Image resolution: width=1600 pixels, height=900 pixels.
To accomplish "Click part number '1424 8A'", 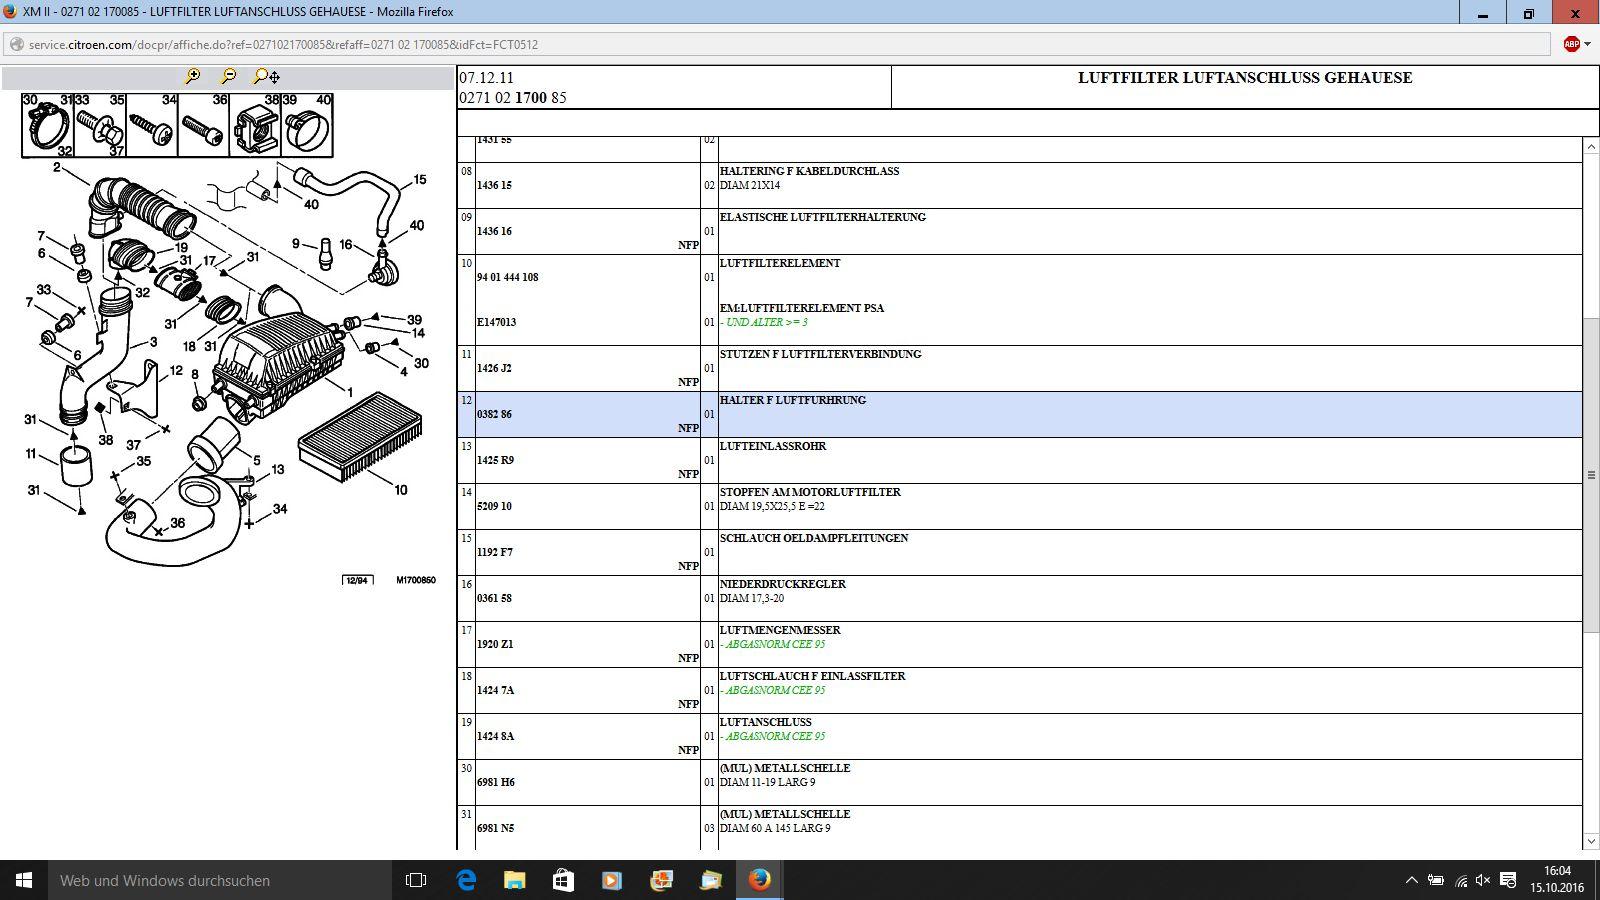I will 495,736.
